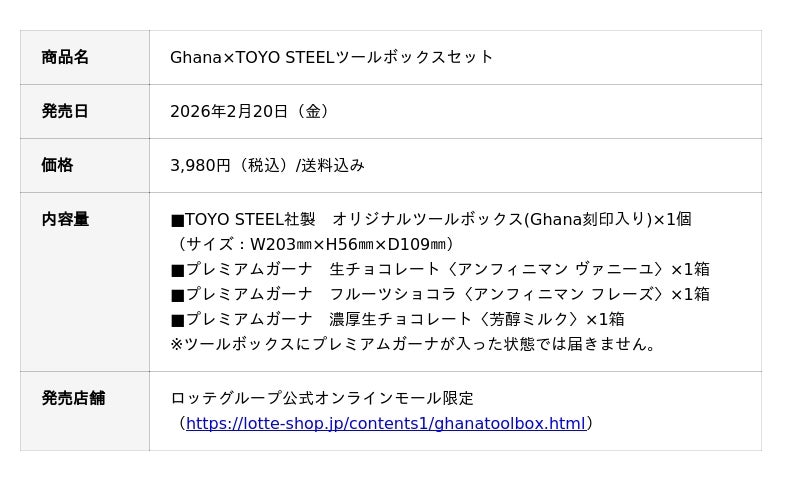The width and height of the screenshot is (800, 481).
Task: Click the bullet before TOYO STEEL社製
Action: click(177, 219)
